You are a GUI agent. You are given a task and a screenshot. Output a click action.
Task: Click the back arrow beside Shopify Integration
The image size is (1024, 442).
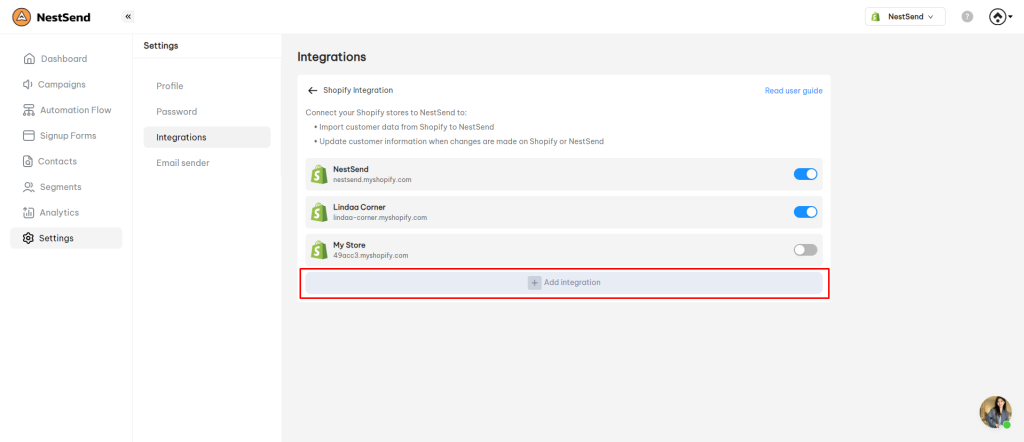(x=313, y=91)
